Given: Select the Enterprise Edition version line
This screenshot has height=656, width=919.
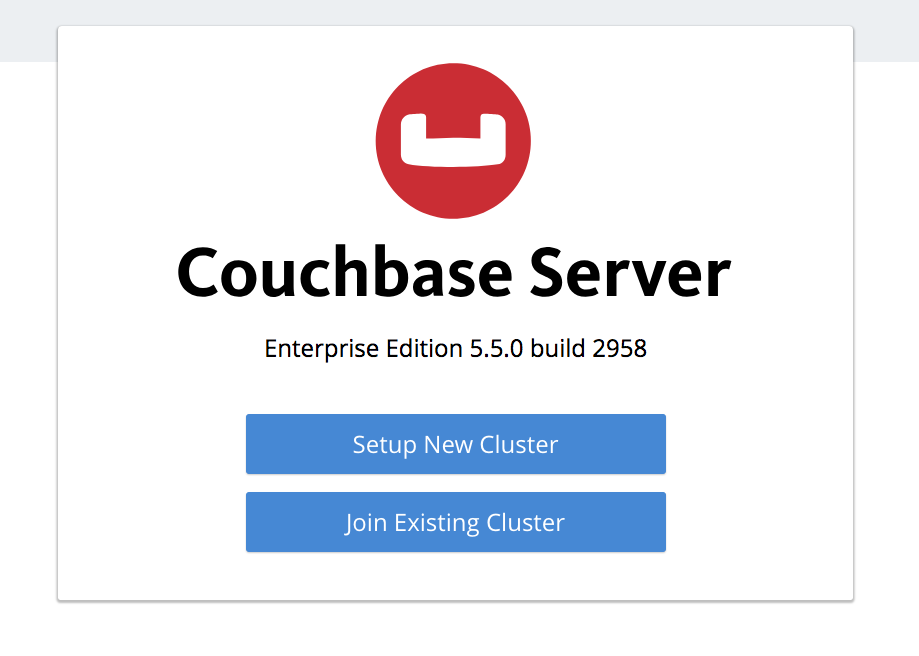Looking at the screenshot, I should pyautogui.click(x=455, y=349).
